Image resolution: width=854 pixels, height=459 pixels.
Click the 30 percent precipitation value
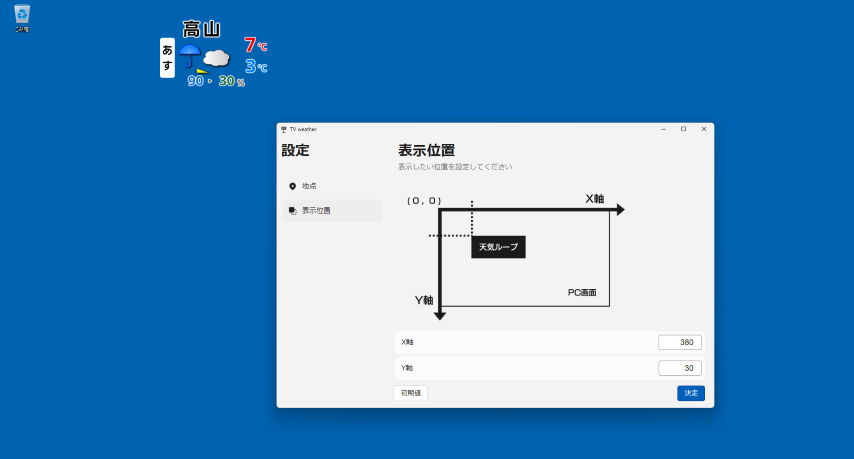point(227,81)
